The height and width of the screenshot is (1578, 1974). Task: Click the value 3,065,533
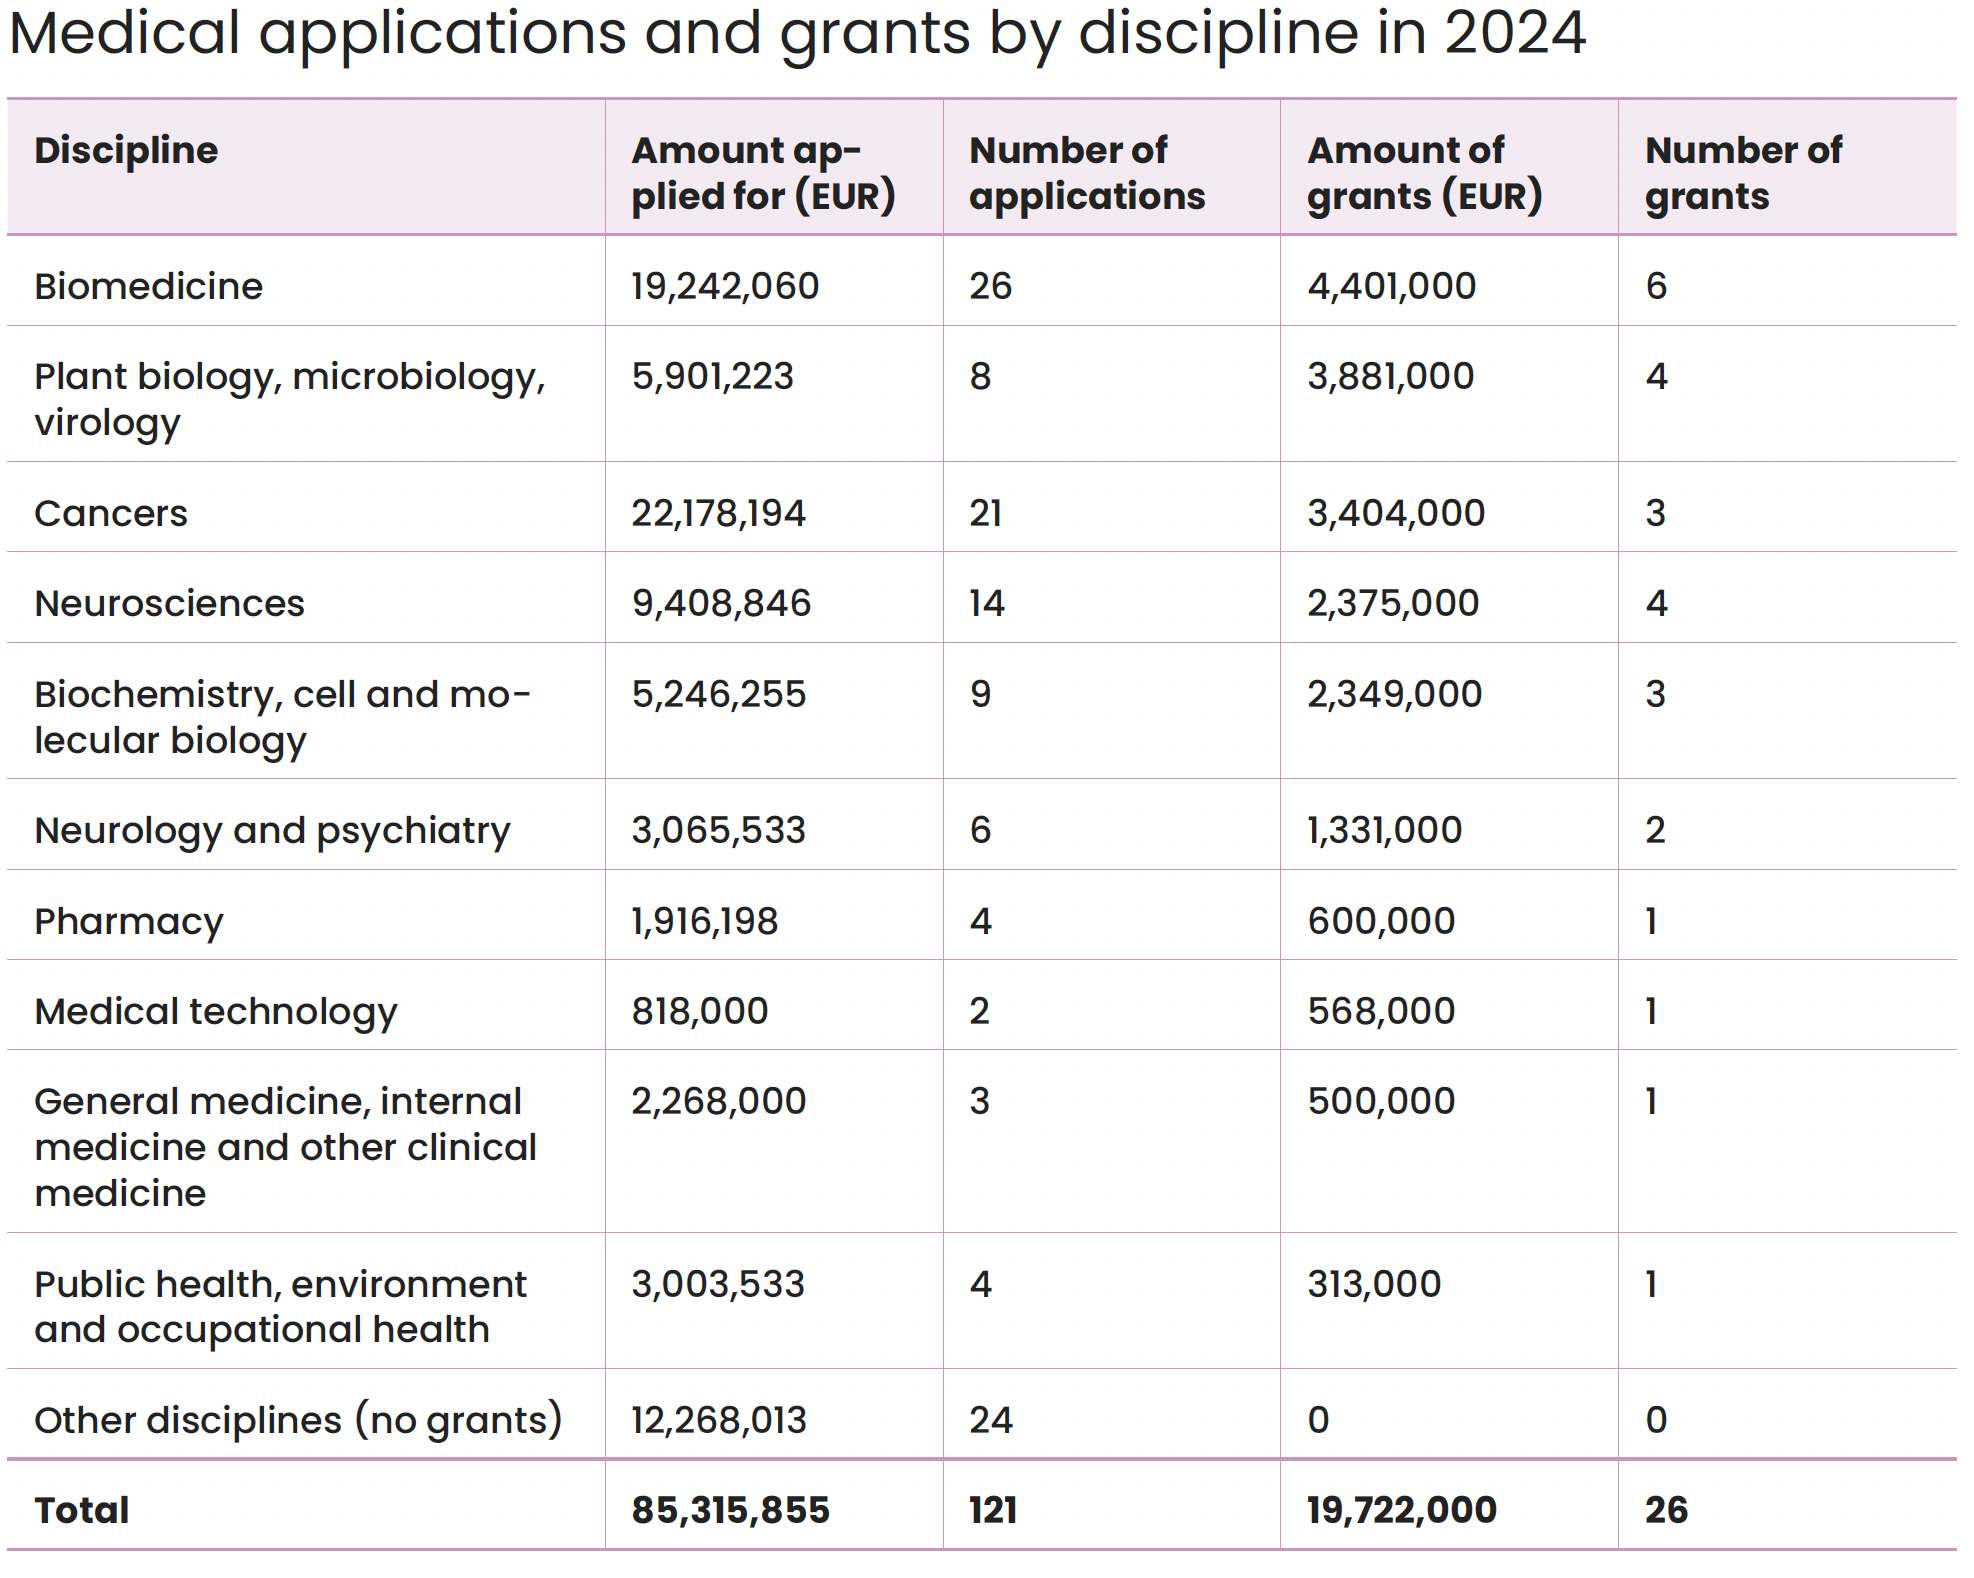click(x=718, y=830)
